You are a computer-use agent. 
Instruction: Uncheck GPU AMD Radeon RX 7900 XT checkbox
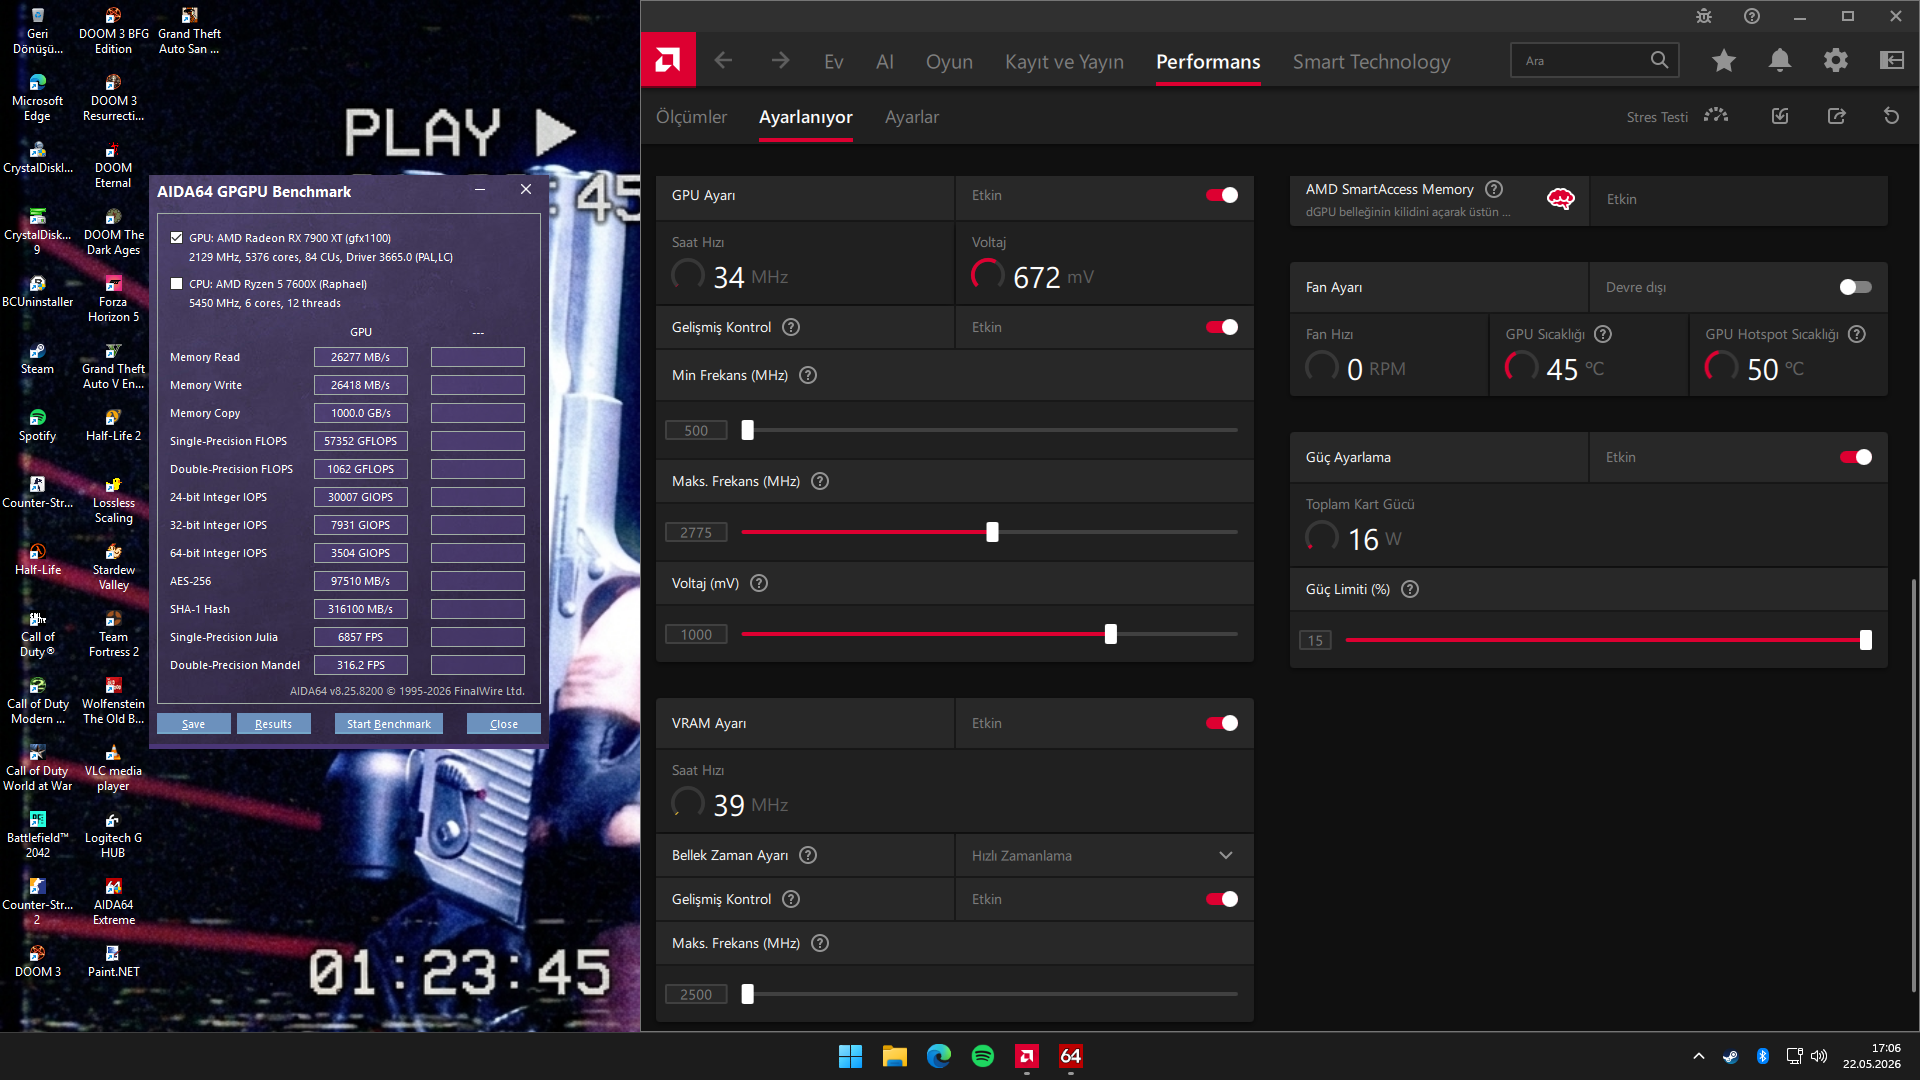tap(177, 238)
